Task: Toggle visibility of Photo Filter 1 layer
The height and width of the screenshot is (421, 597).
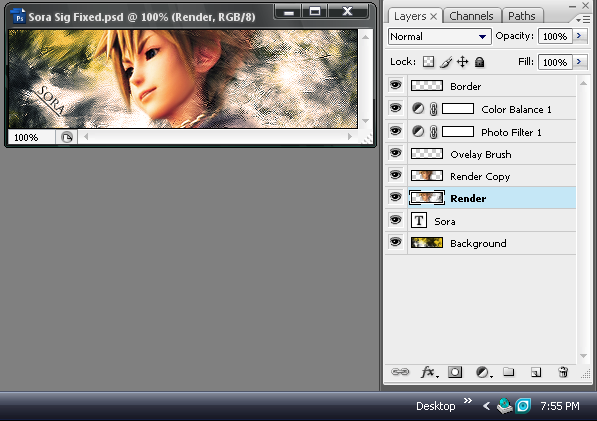Action: pyautogui.click(x=396, y=131)
